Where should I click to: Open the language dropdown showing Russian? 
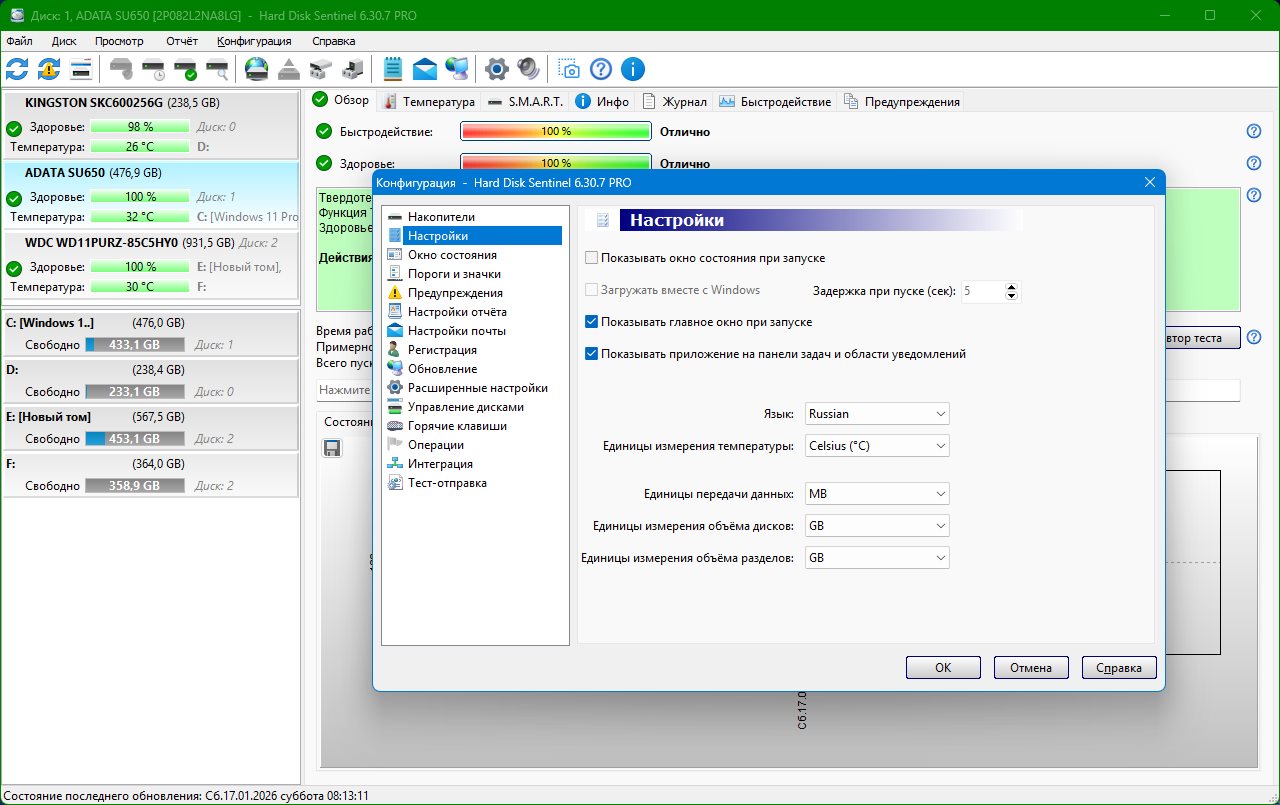877,414
